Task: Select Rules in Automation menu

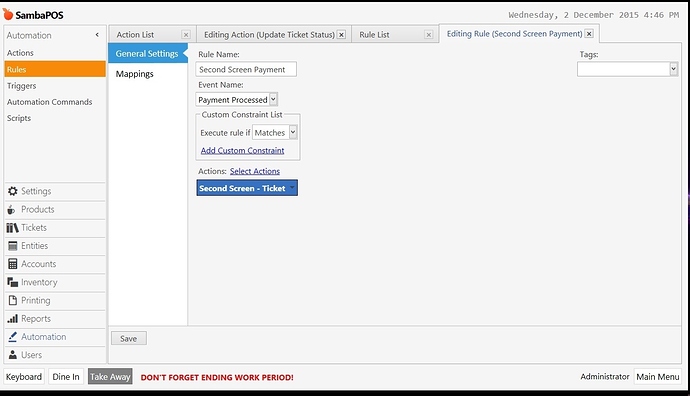Action: (x=55, y=70)
